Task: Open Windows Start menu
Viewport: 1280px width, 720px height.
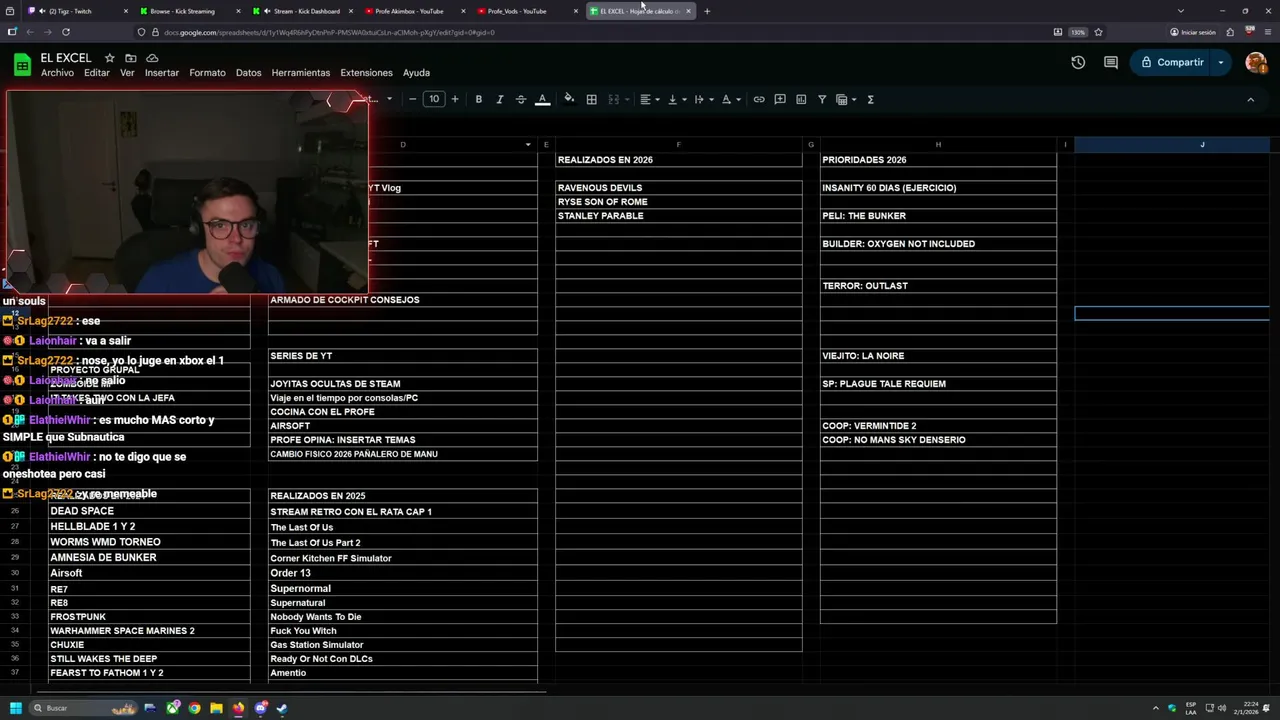Action: click(15, 708)
